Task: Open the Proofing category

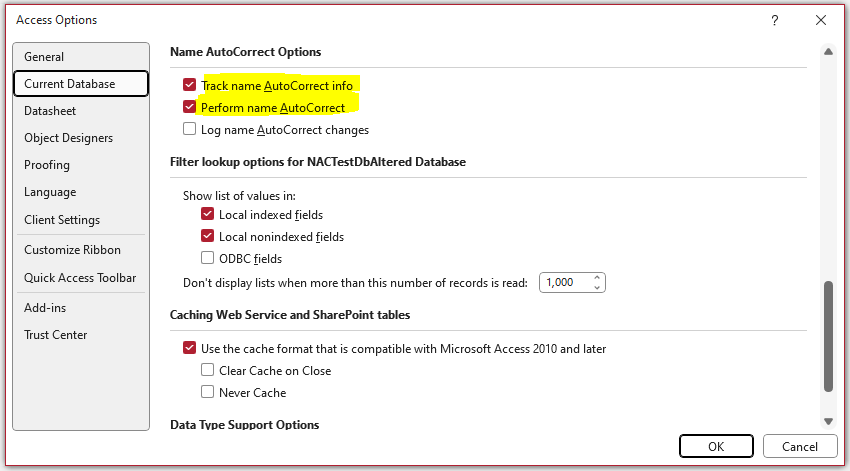Action: tap(81, 165)
